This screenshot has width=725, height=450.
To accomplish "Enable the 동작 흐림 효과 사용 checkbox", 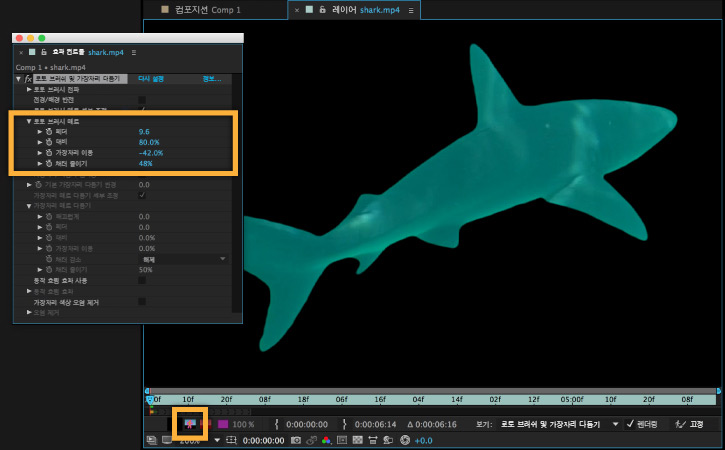I will point(142,280).
